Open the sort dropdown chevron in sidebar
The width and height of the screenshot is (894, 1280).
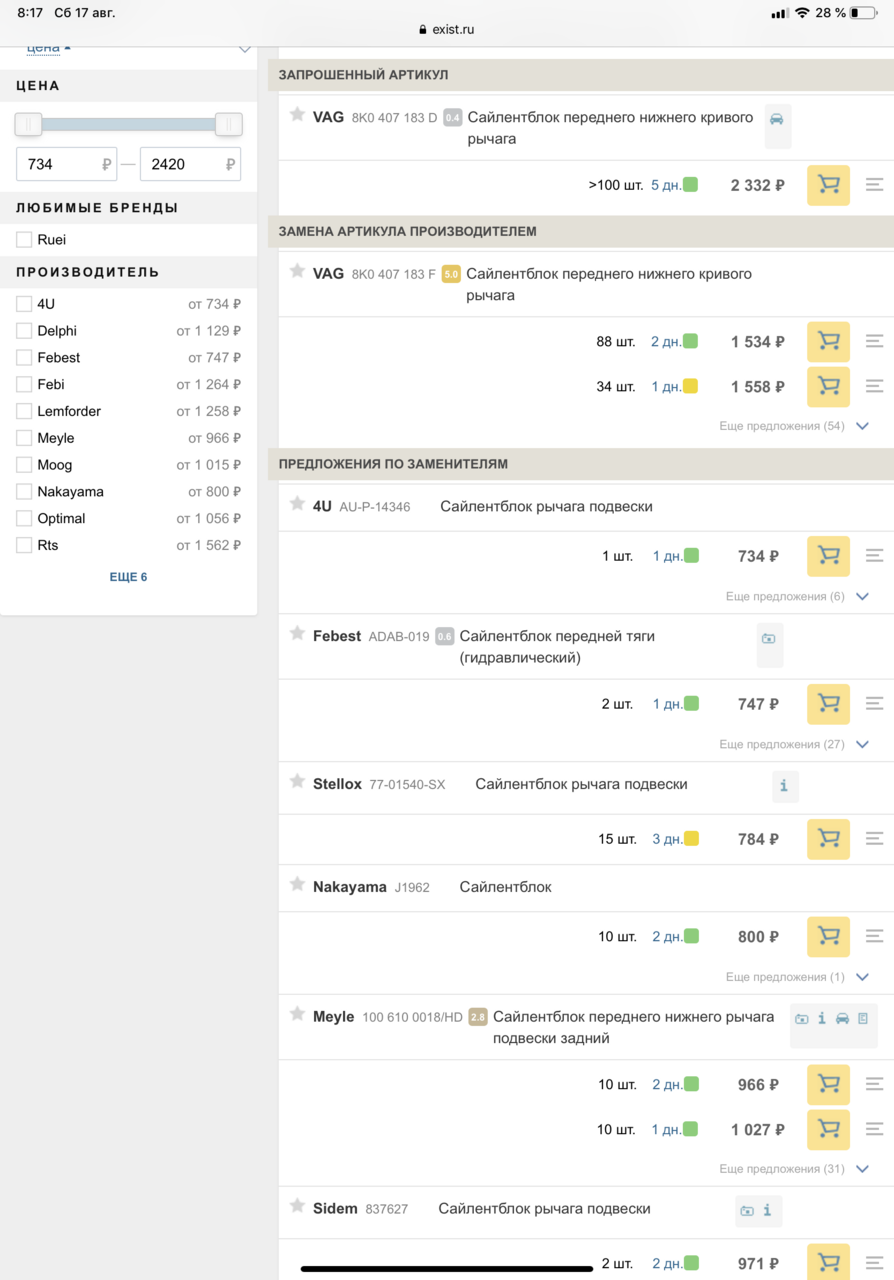click(x=244, y=49)
